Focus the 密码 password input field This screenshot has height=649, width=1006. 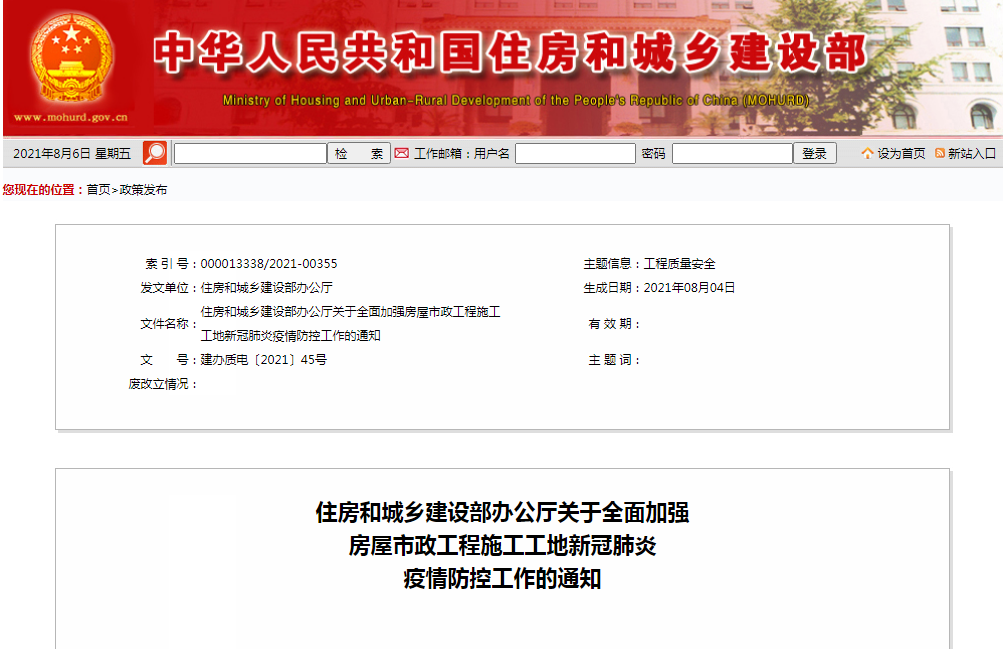point(732,154)
